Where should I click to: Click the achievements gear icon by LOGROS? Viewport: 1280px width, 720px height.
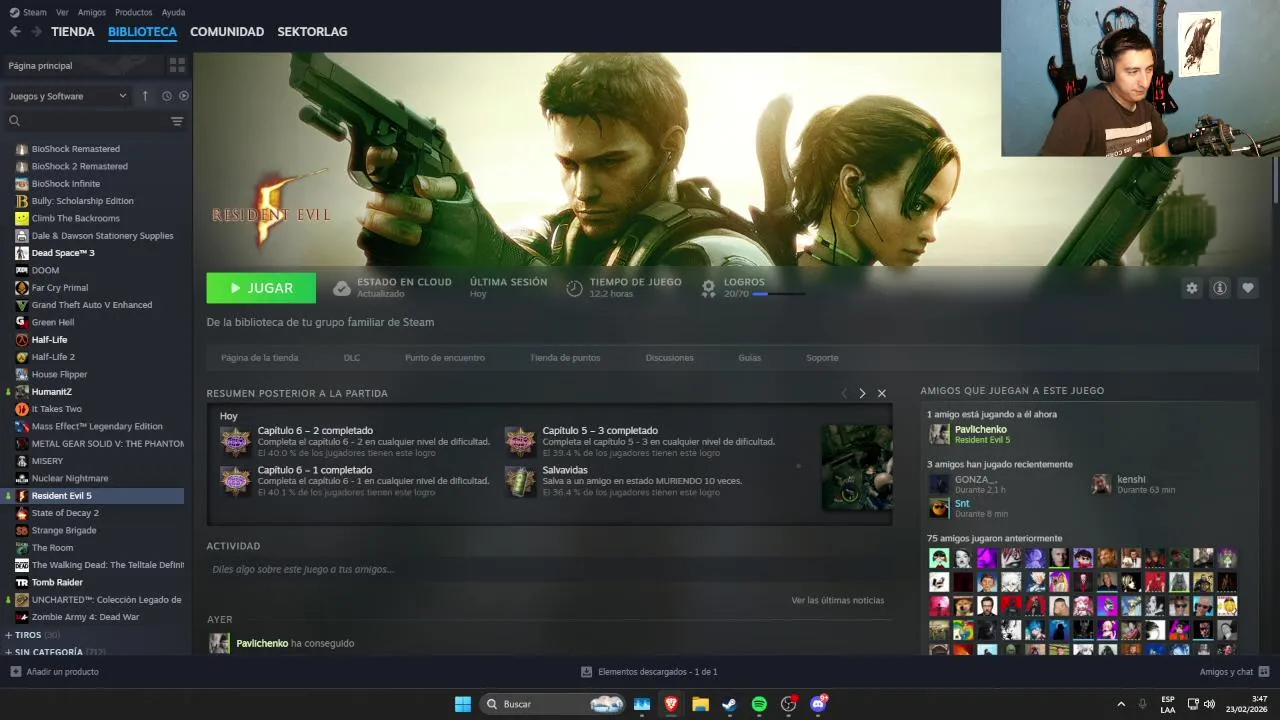[708, 288]
